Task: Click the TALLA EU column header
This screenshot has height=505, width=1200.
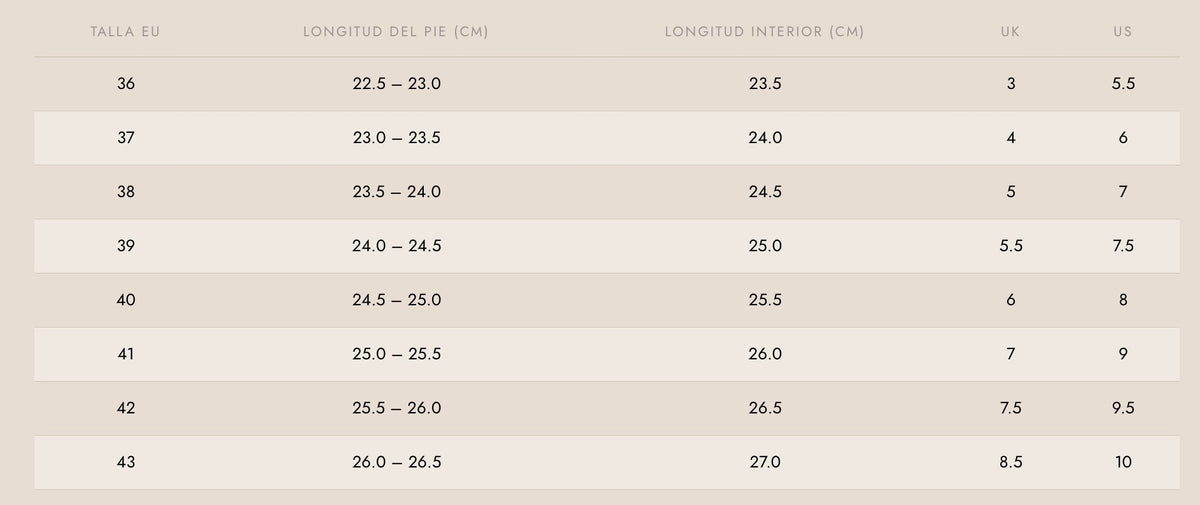Action: tap(125, 32)
